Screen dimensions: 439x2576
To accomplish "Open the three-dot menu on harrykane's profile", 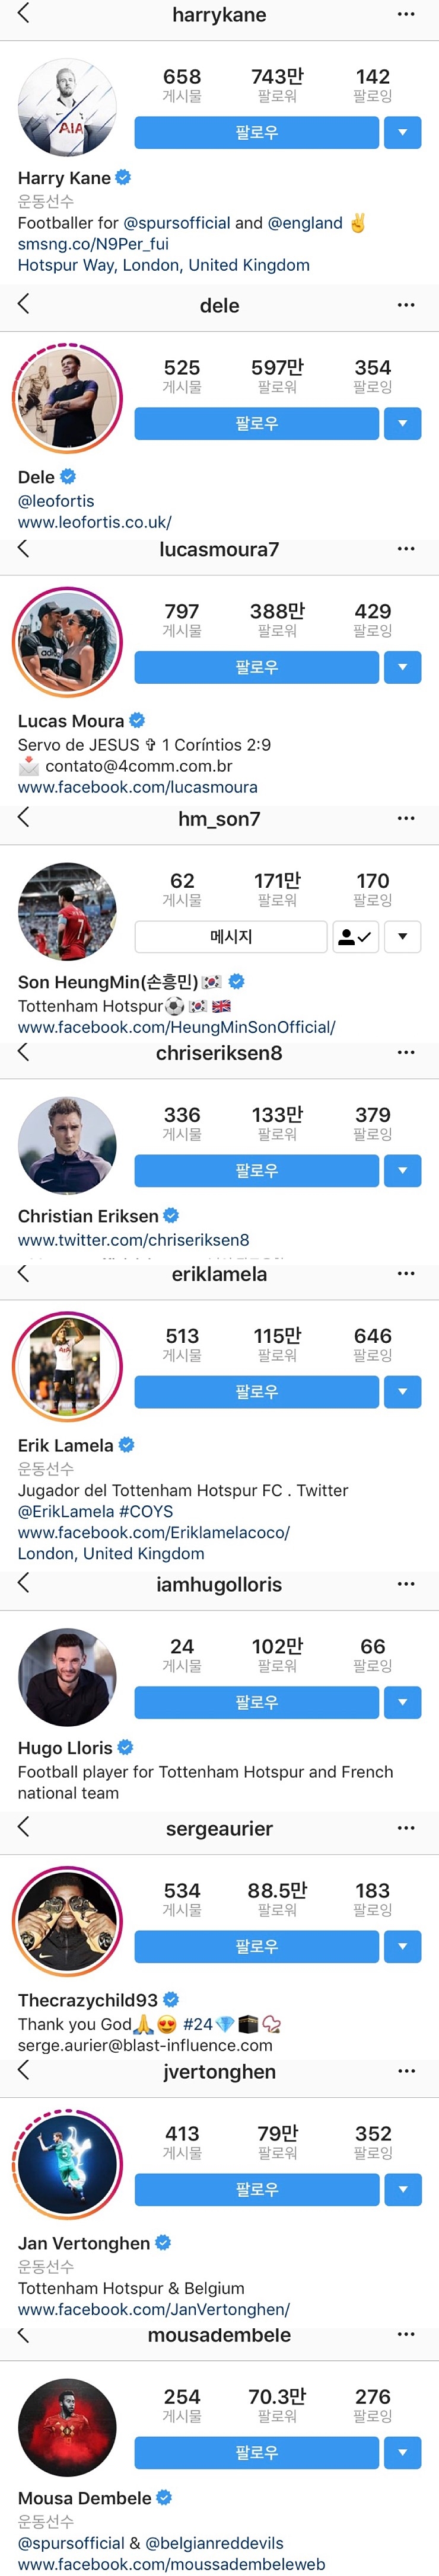I will 405,14.
